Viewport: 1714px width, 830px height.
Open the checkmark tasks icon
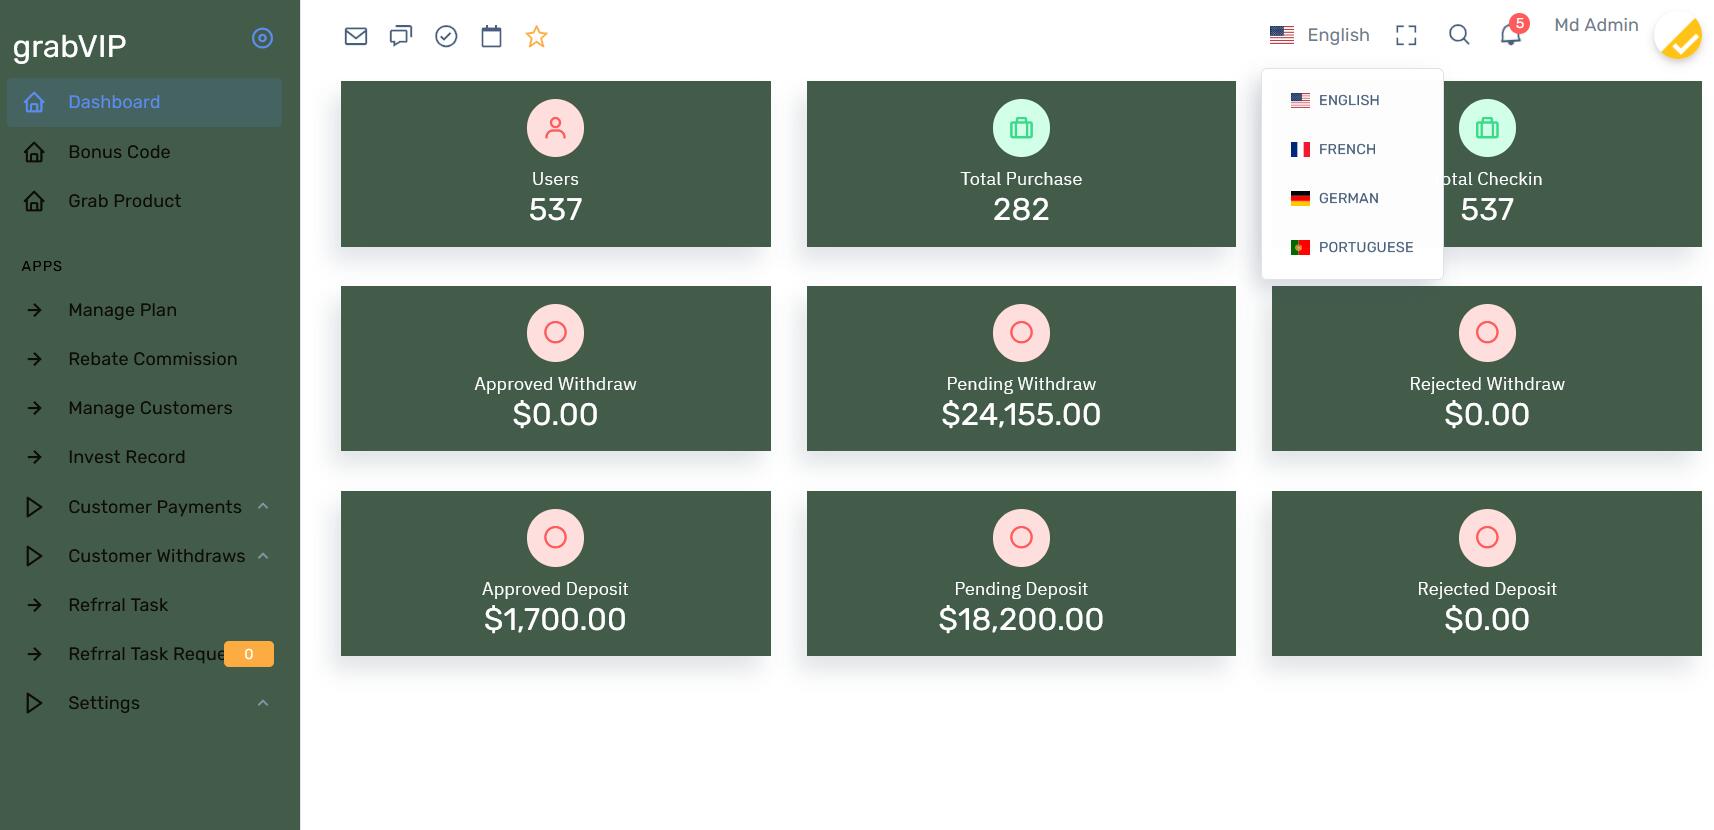[446, 36]
